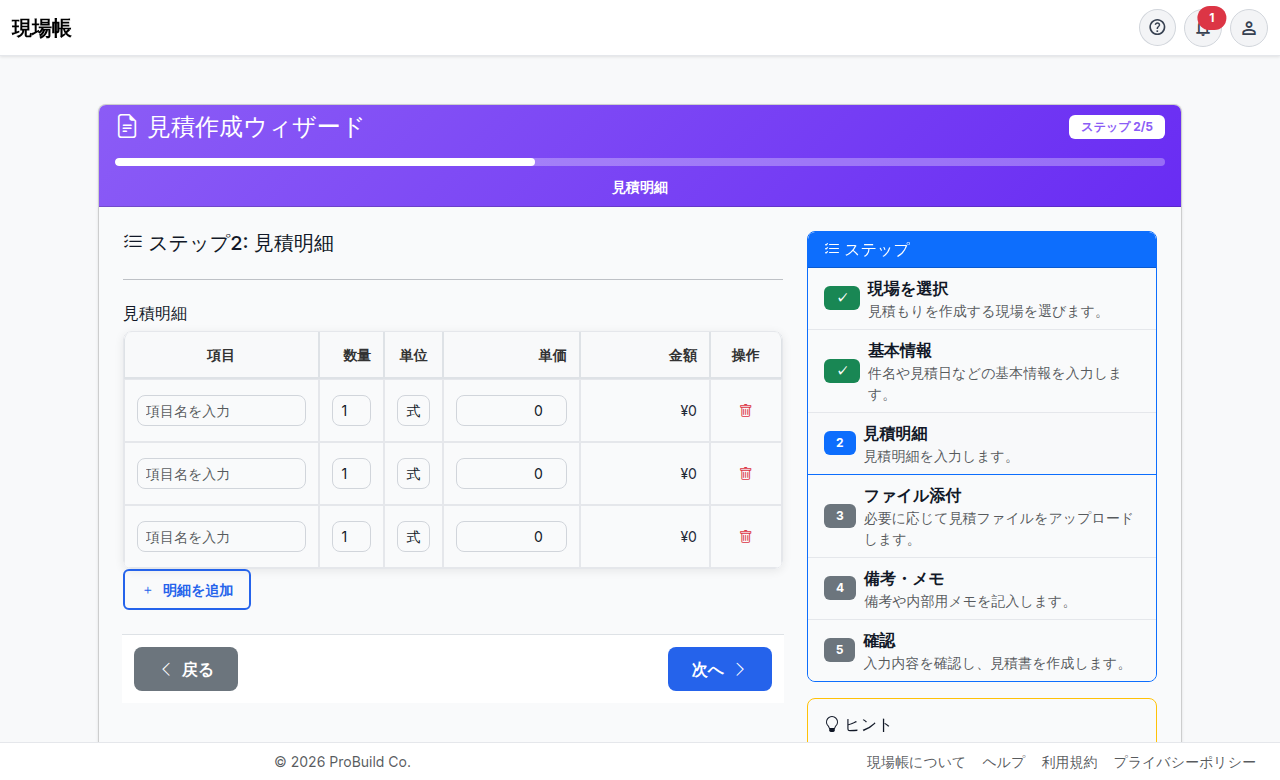Go back with the 戻る button

click(x=186, y=669)
